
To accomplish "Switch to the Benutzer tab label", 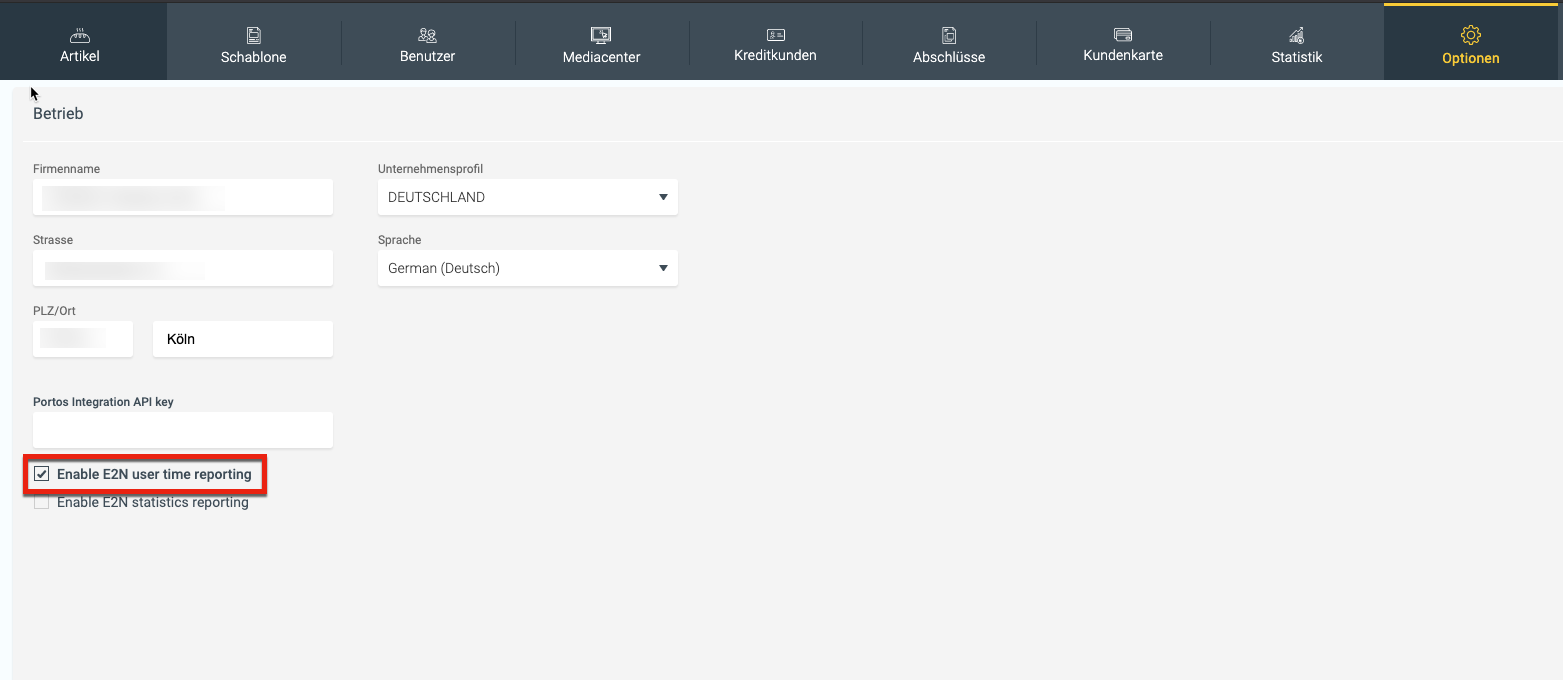I will click(427, 57).
